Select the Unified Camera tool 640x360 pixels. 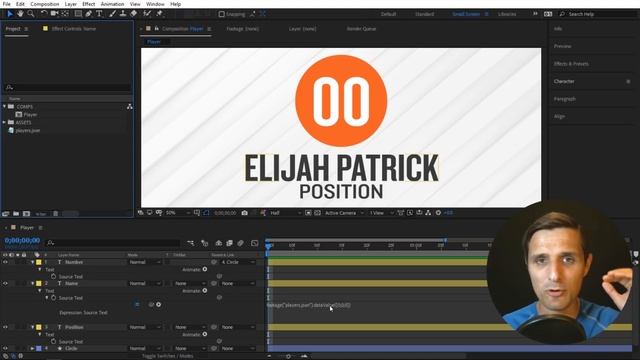tap(54, 14)
